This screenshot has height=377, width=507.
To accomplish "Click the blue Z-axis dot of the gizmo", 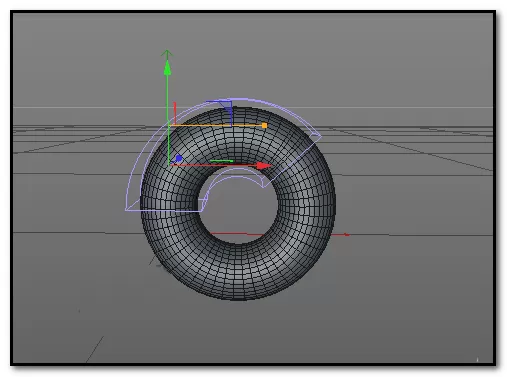I will [x=179, y=158].
